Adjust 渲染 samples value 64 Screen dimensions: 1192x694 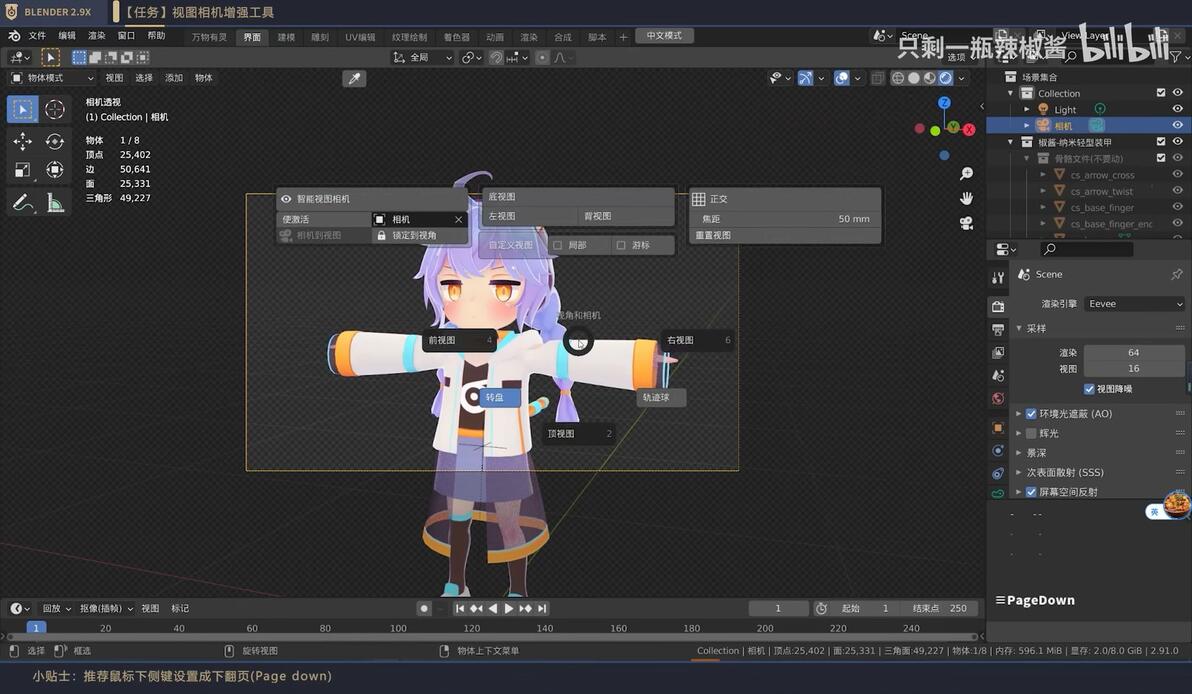[1133, 353]
